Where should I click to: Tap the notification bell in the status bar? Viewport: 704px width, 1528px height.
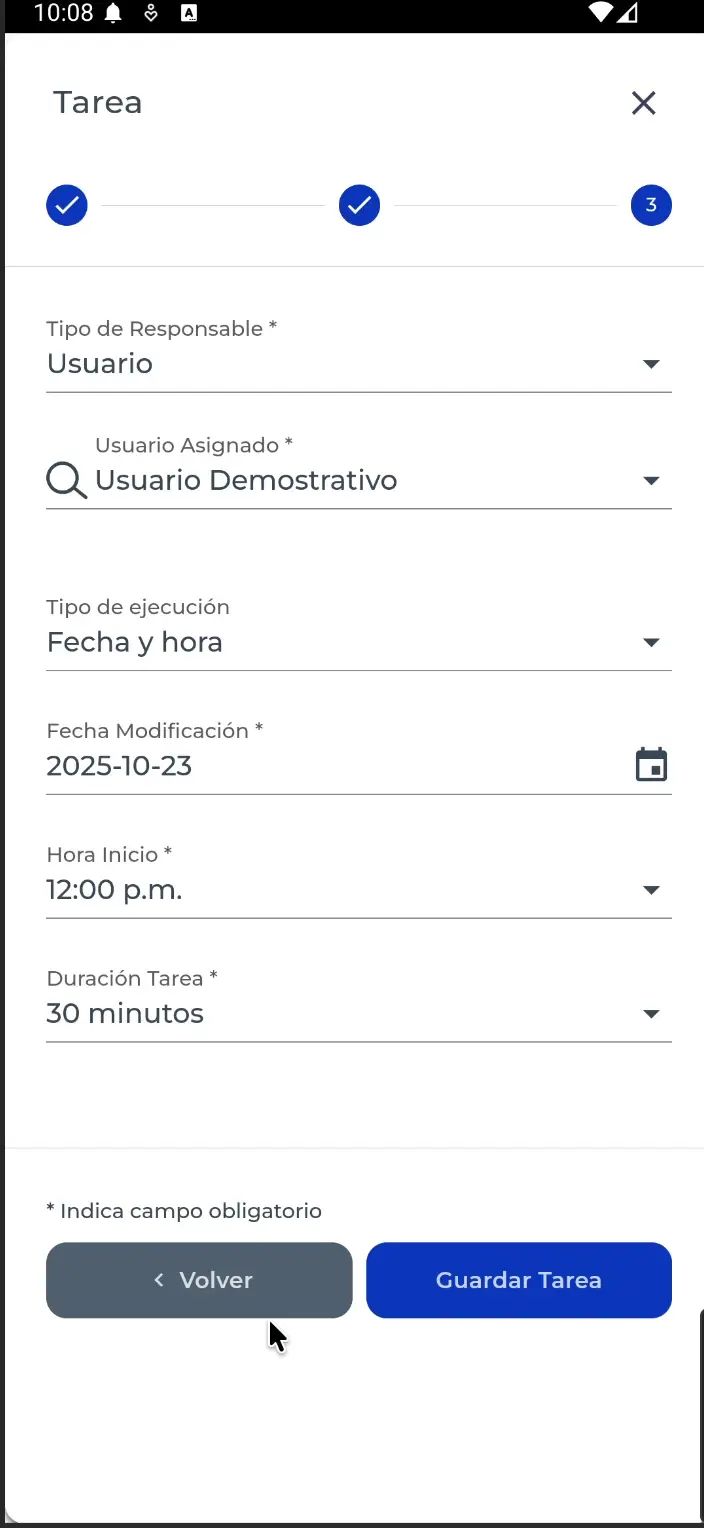(x=113, y=14)
